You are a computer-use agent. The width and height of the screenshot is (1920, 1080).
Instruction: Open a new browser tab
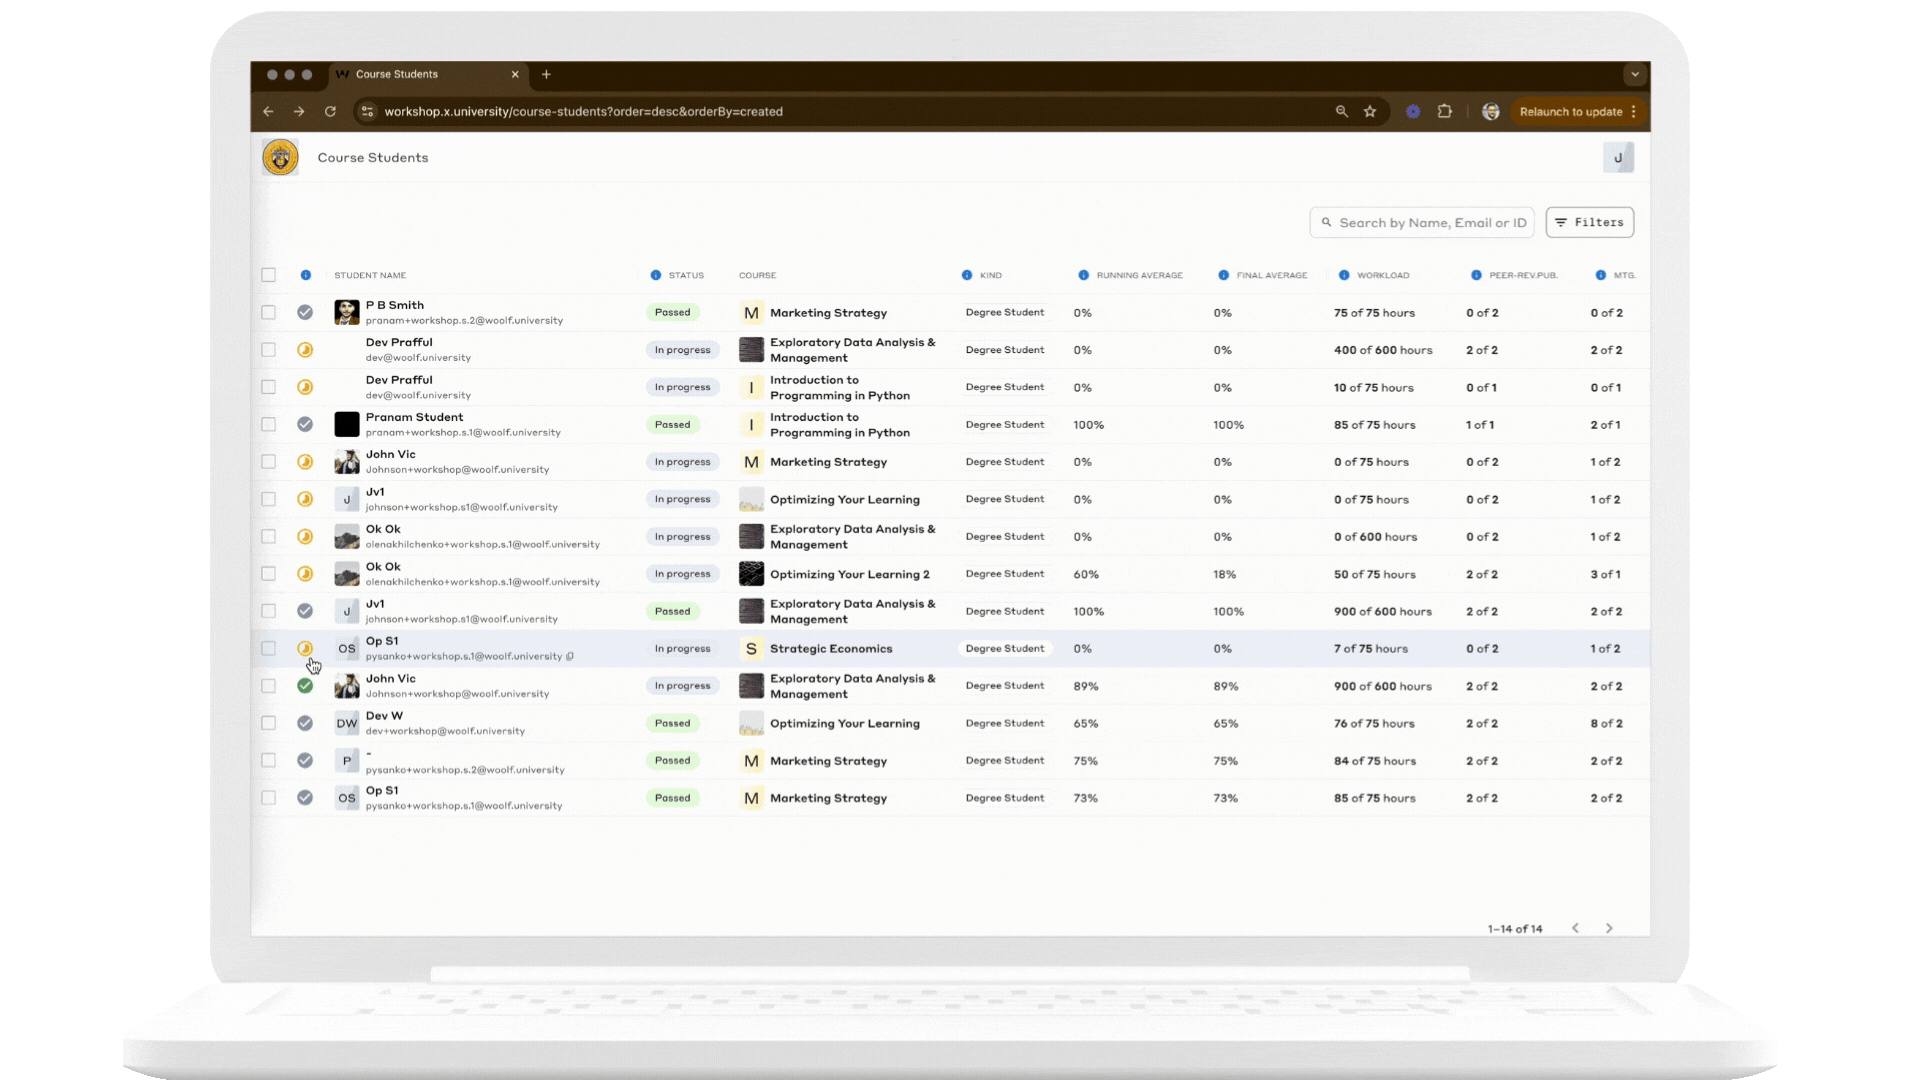click(546, 74)
